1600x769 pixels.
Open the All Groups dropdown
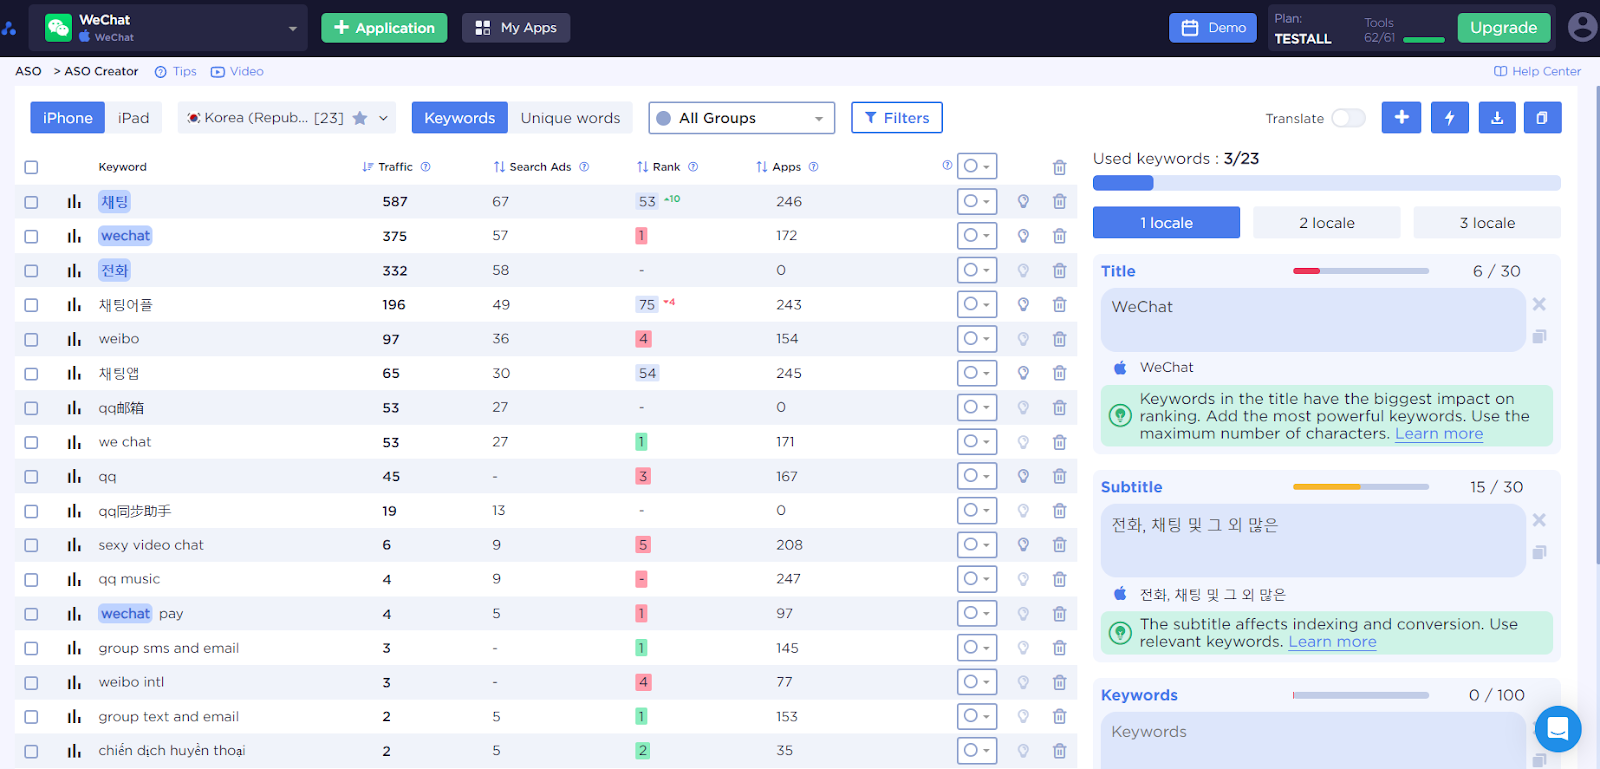coord(741,118)
